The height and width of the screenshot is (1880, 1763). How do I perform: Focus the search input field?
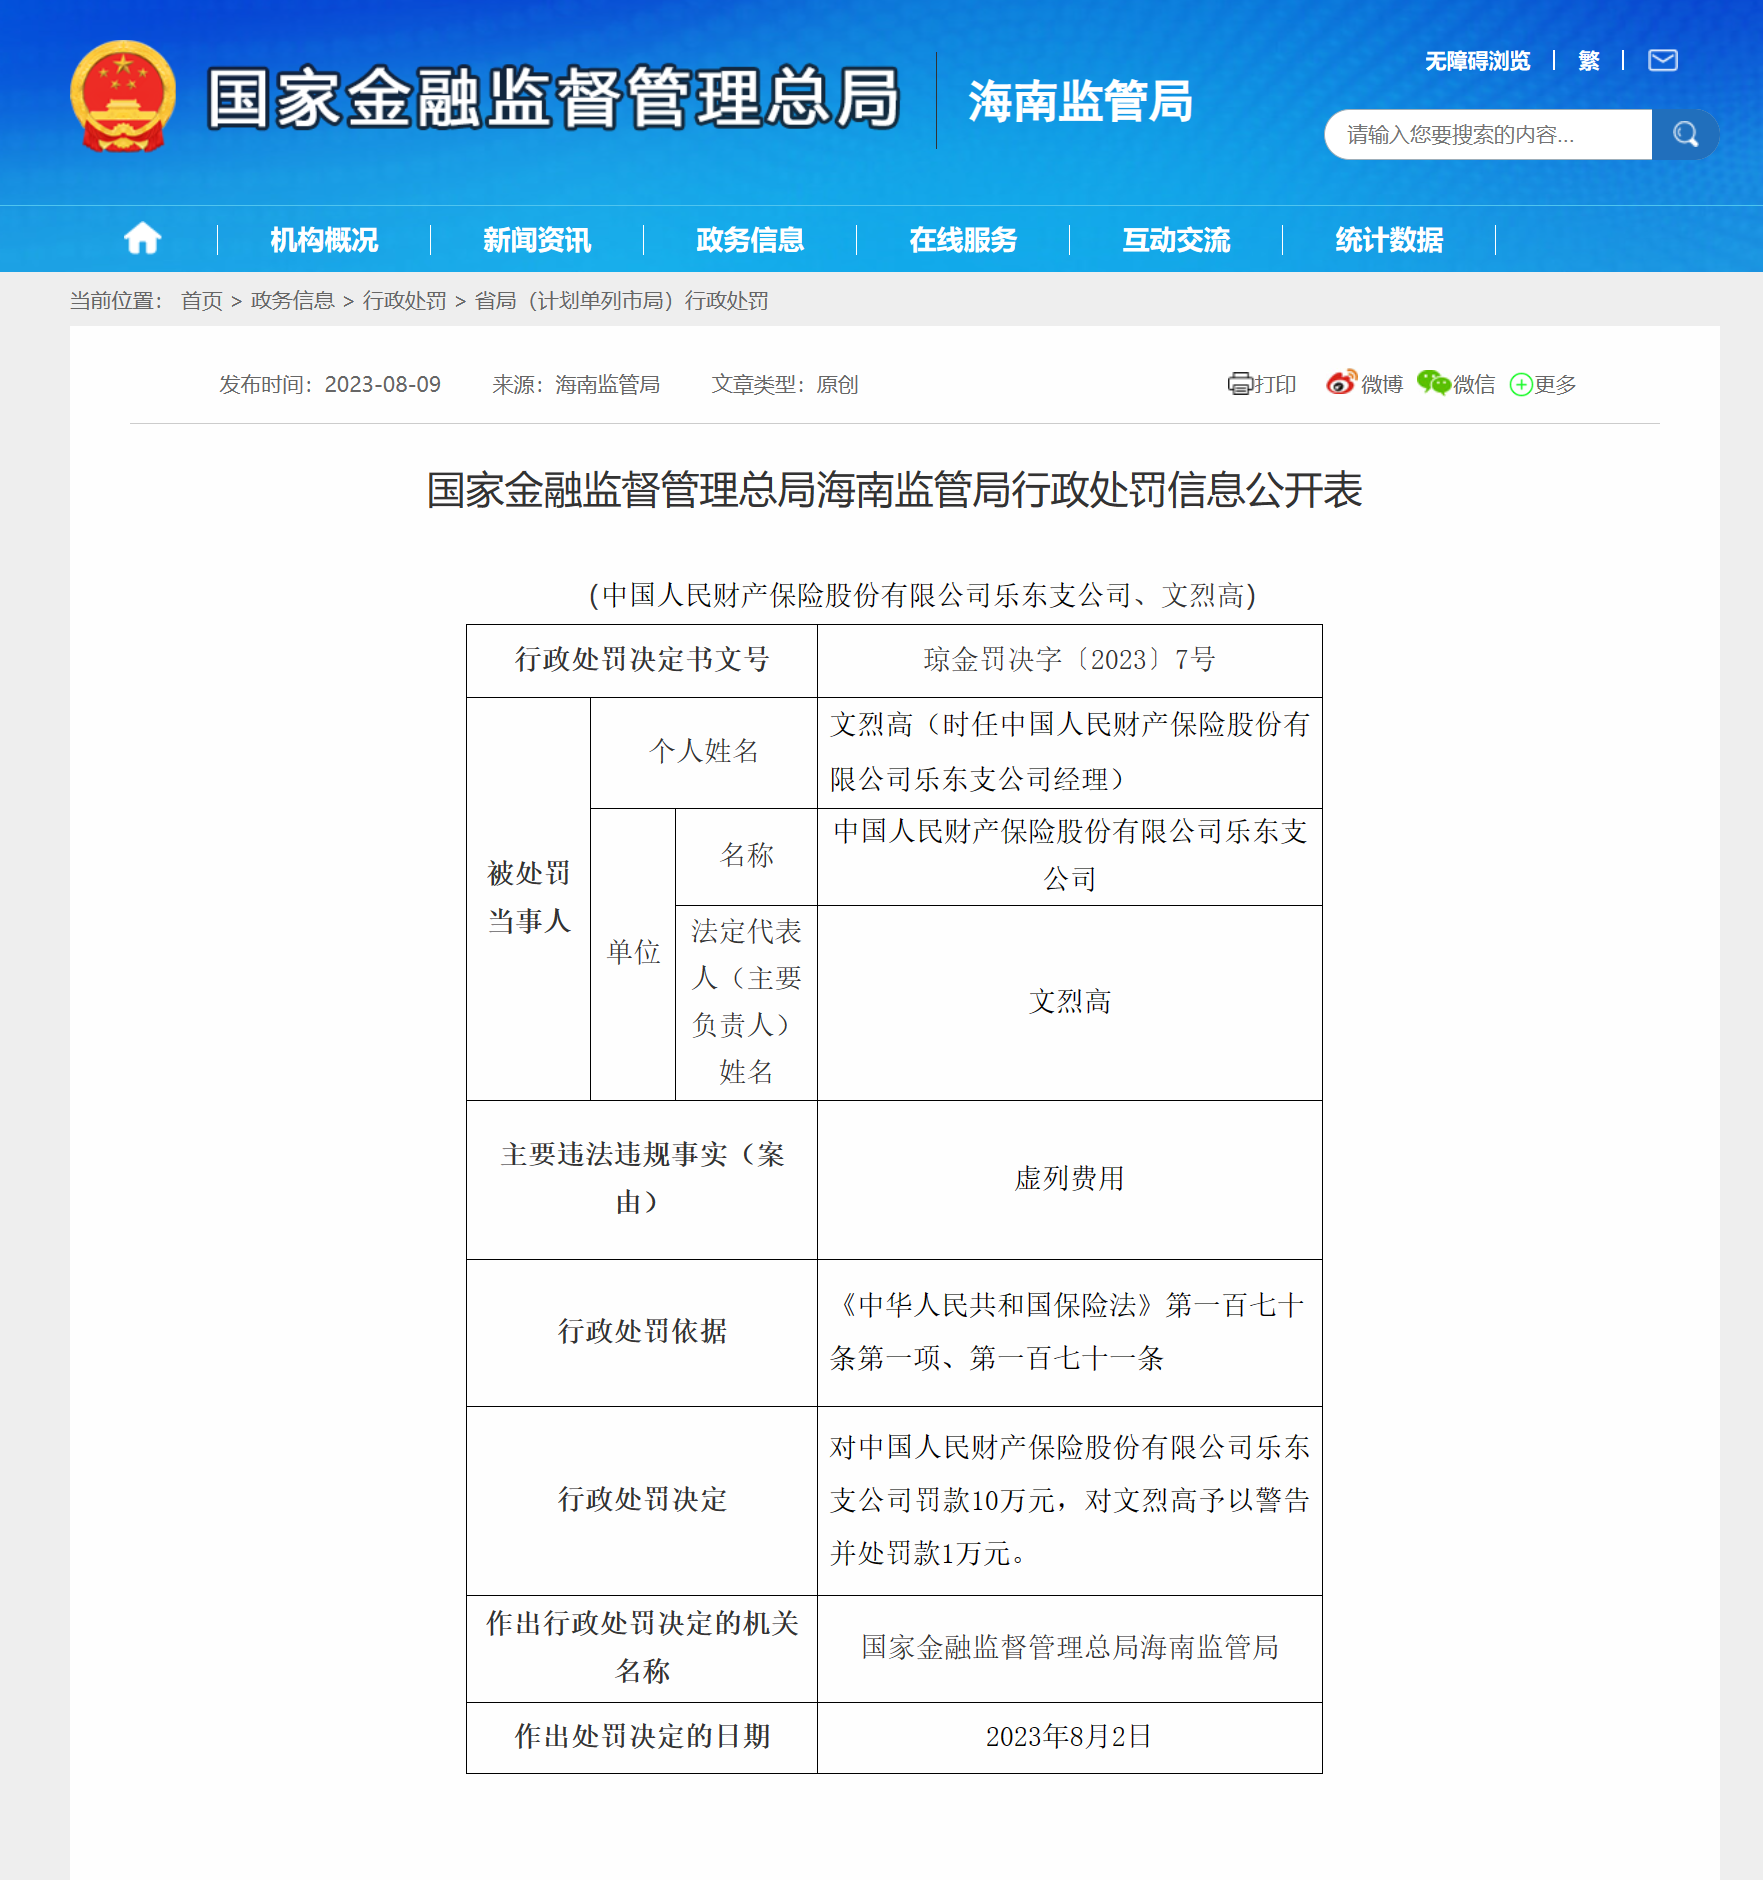1488,134
